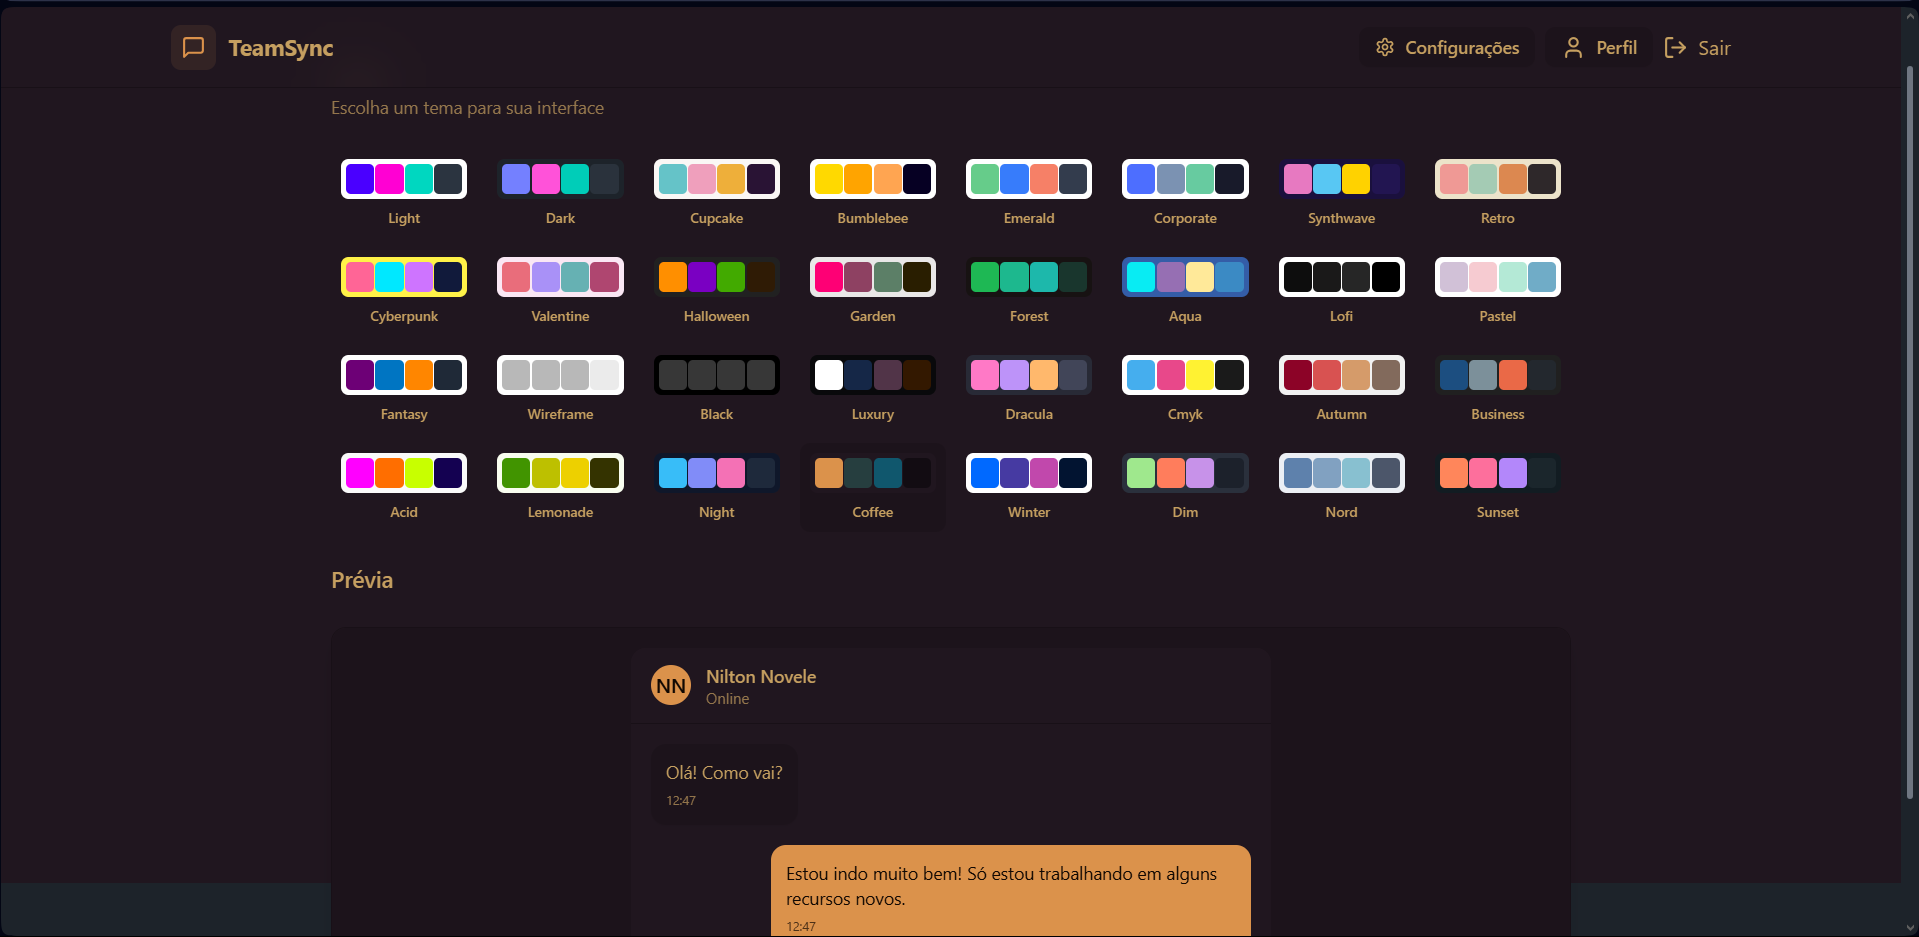Select the Forest theme palette
1919x937 pixels.
tap(1029, 277)
